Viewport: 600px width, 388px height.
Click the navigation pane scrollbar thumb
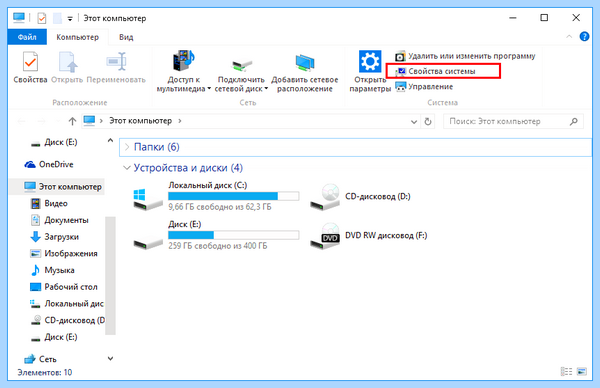pos(110,276)
